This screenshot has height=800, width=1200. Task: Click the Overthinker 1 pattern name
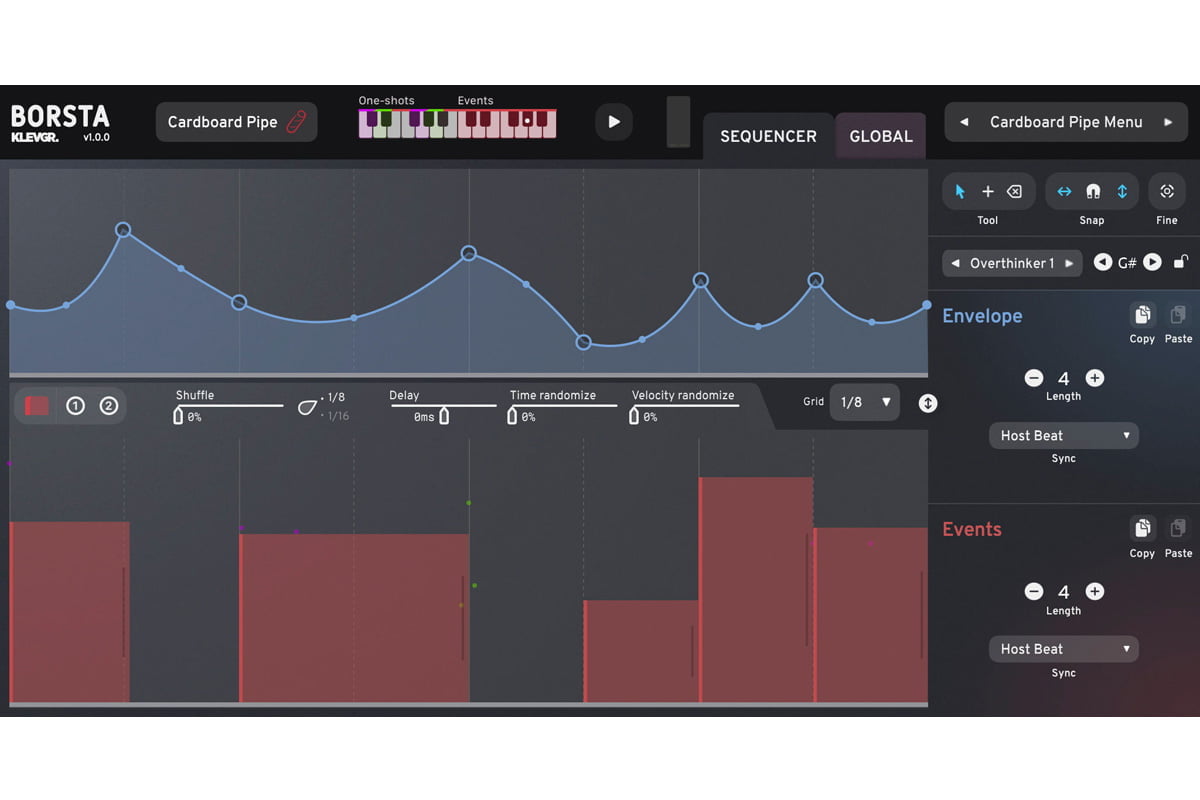pyautogui.click(x=1012, y=264)
